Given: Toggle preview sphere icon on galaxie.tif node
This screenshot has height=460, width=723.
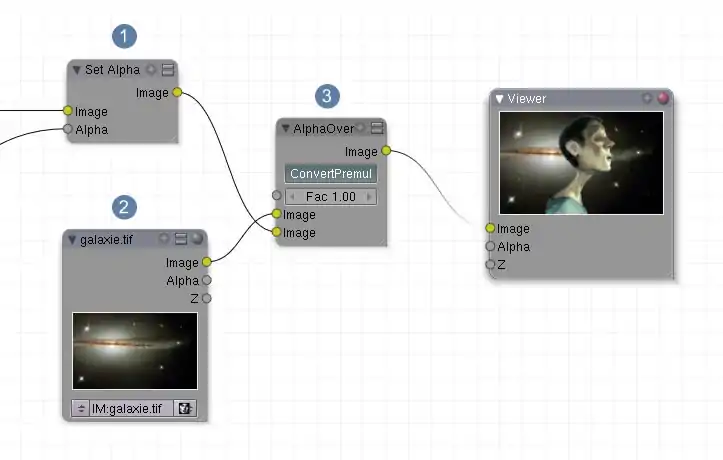Looking at the screenshot, I should pyautogui.click(x=197, y=238).
